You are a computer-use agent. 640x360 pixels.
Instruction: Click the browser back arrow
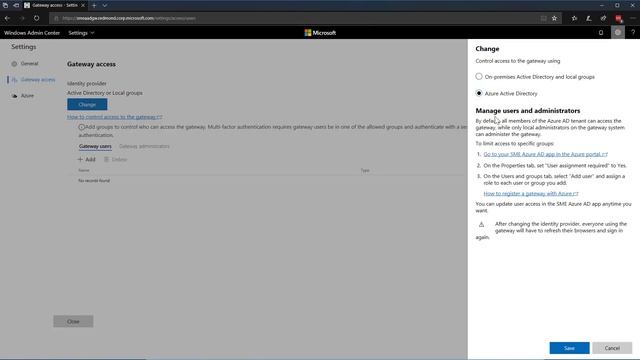7,18
